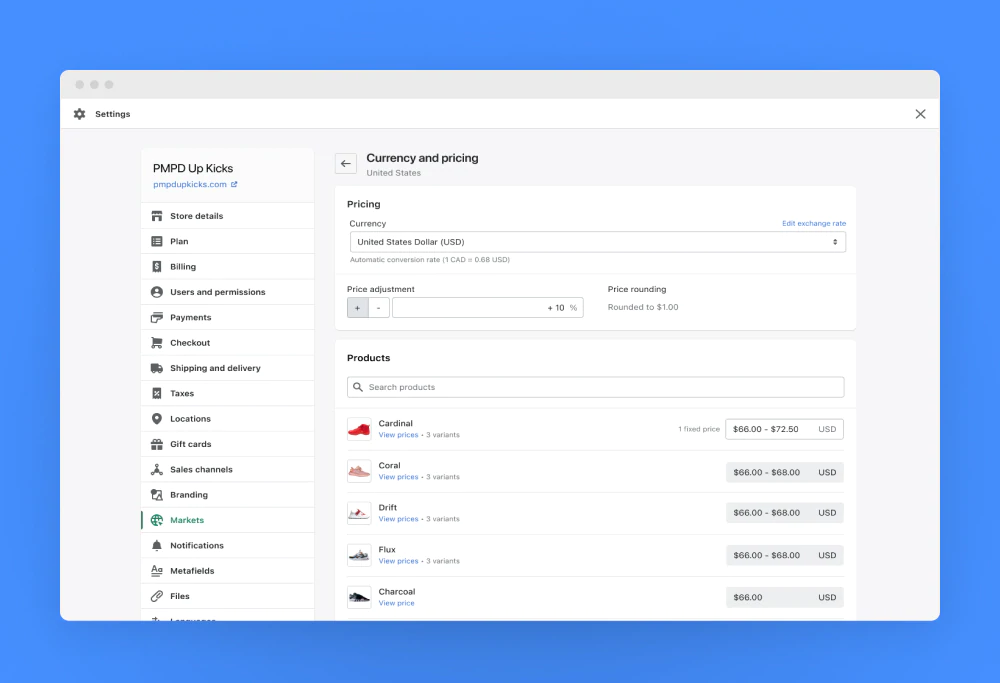Click the 'Automatic conversion rate' note
The image size is (1000, 683).
pos(430,260)
